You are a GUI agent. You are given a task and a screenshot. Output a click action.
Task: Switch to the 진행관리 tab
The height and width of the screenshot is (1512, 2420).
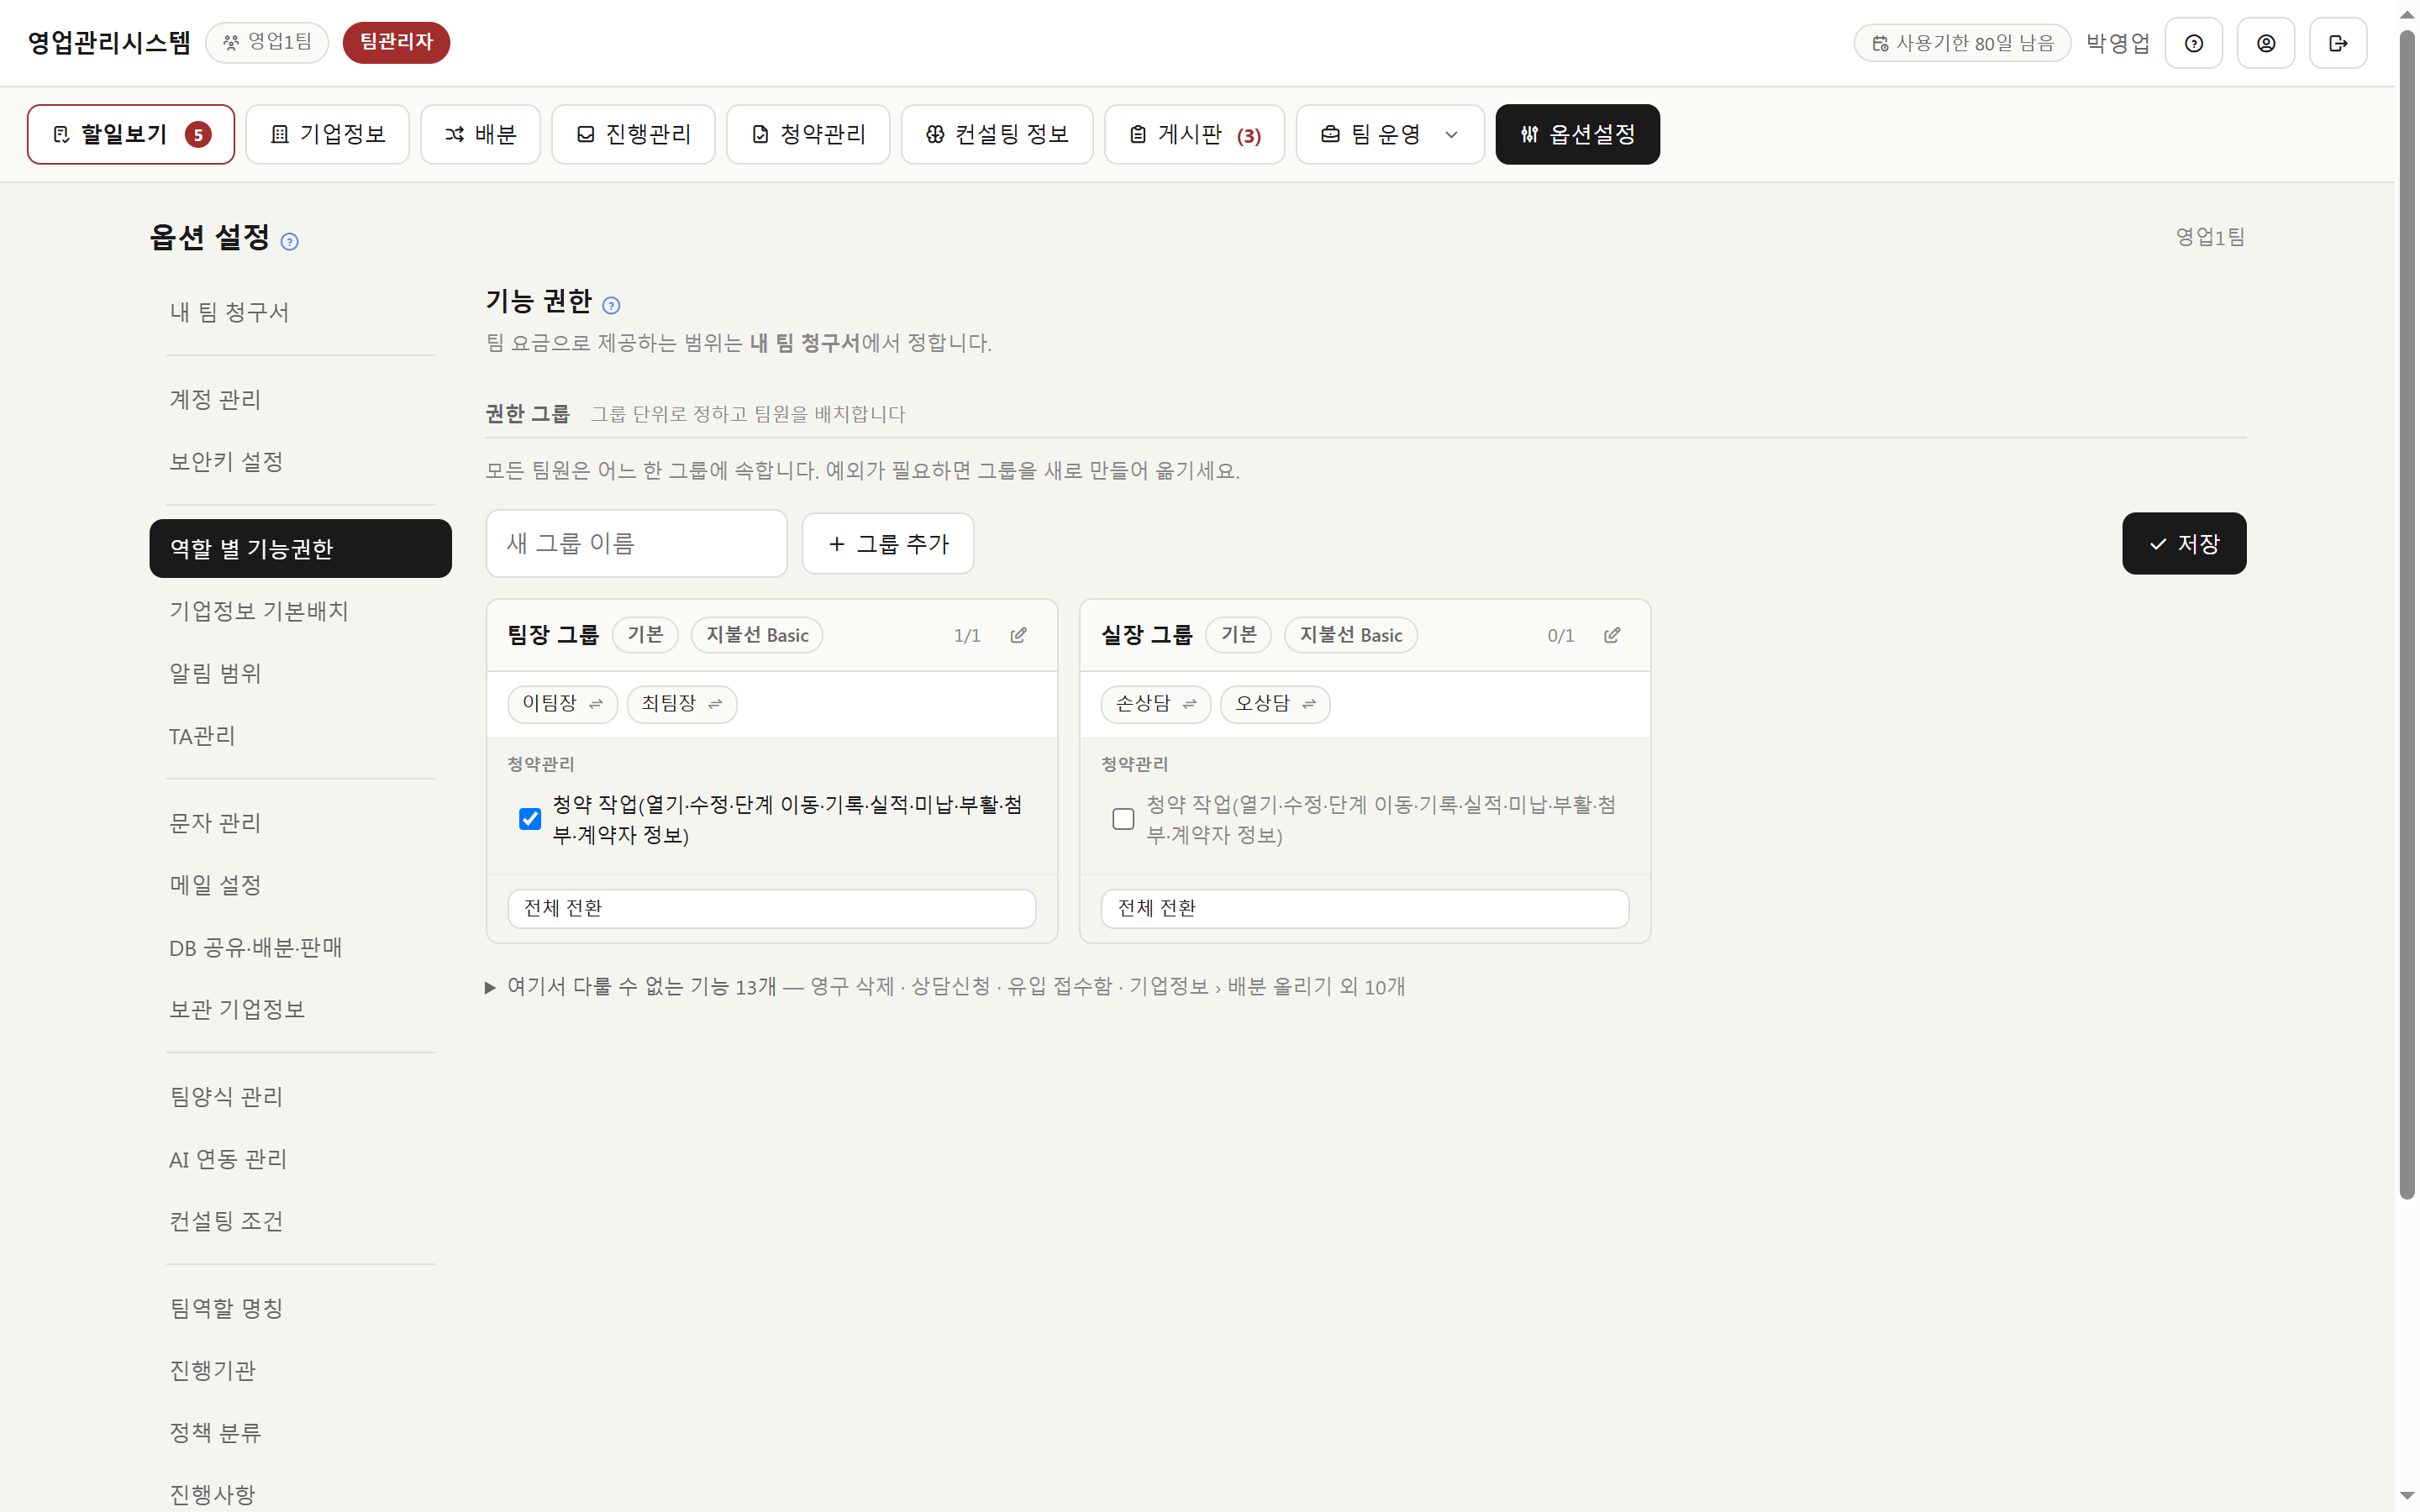[633, 134]
